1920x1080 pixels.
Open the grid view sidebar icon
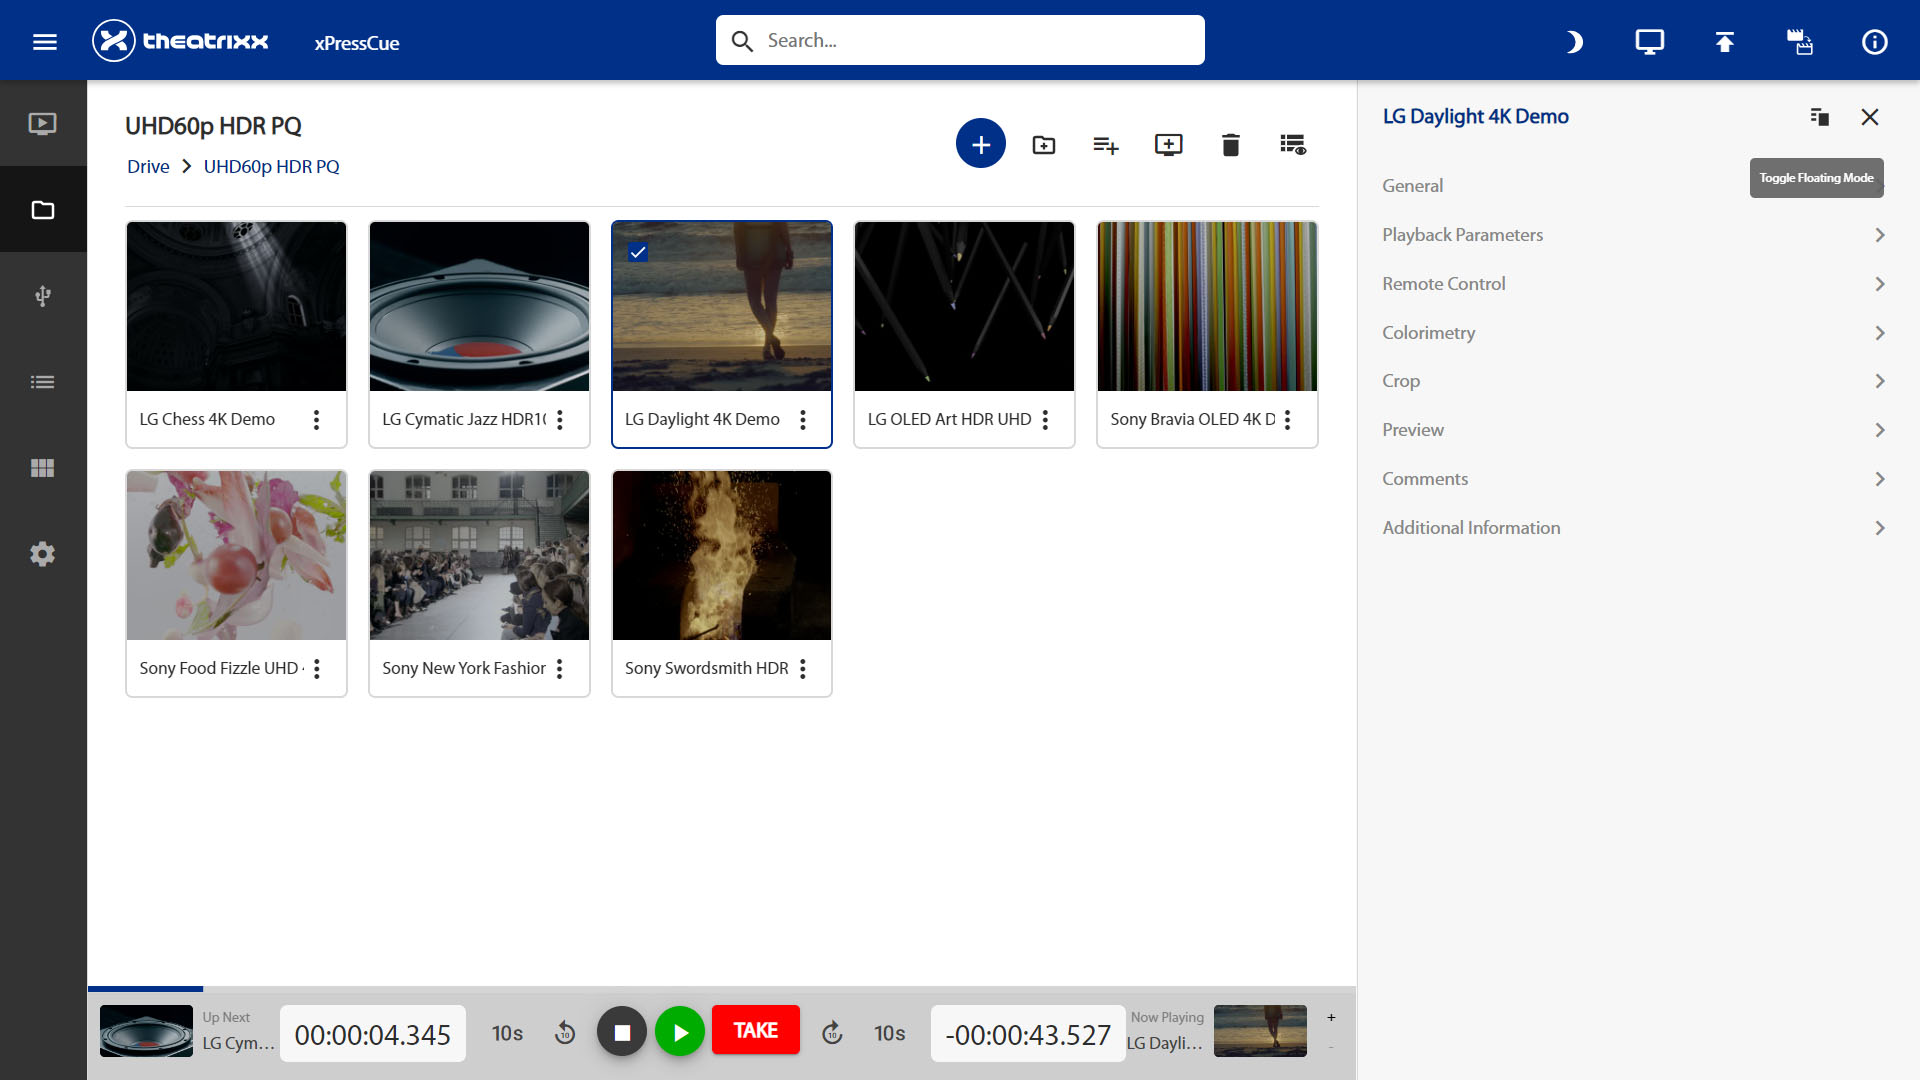point(43,467)
